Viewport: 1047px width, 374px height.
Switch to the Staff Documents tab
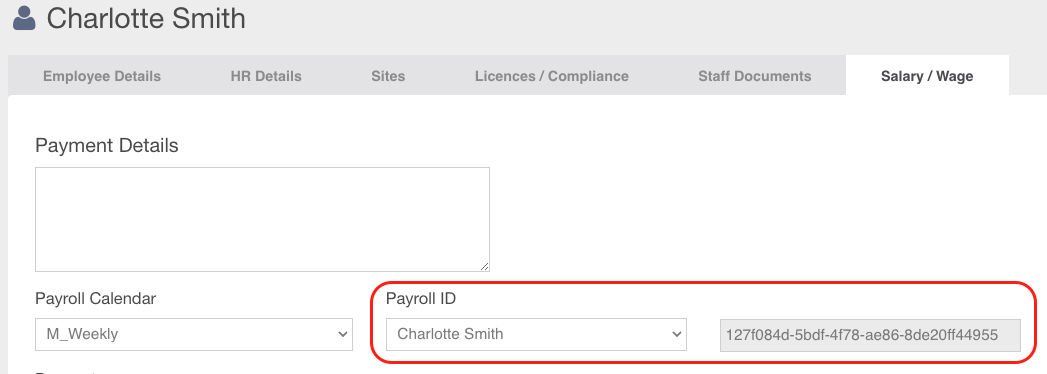point(755,76)
